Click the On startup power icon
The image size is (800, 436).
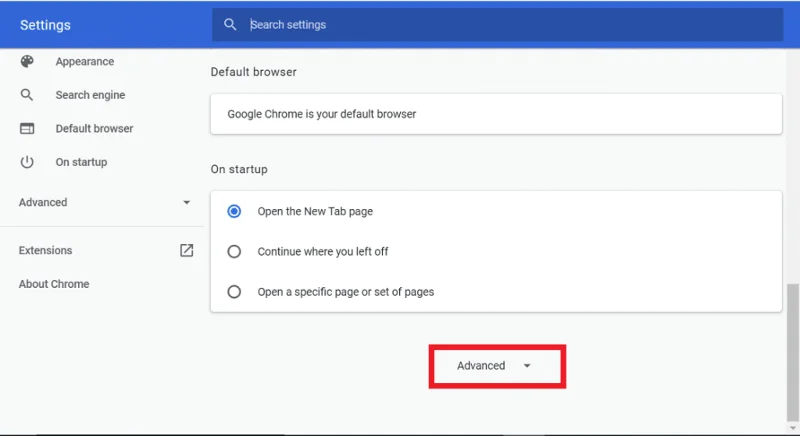click(x=27, y=162)
